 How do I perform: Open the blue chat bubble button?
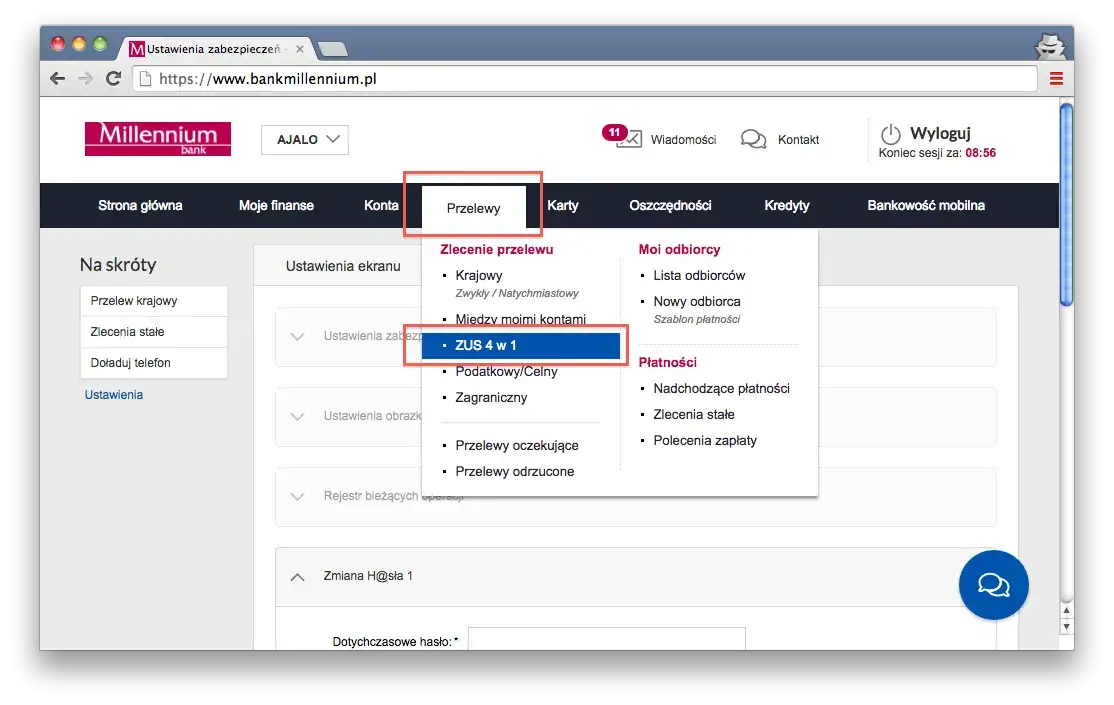(993, 584)
